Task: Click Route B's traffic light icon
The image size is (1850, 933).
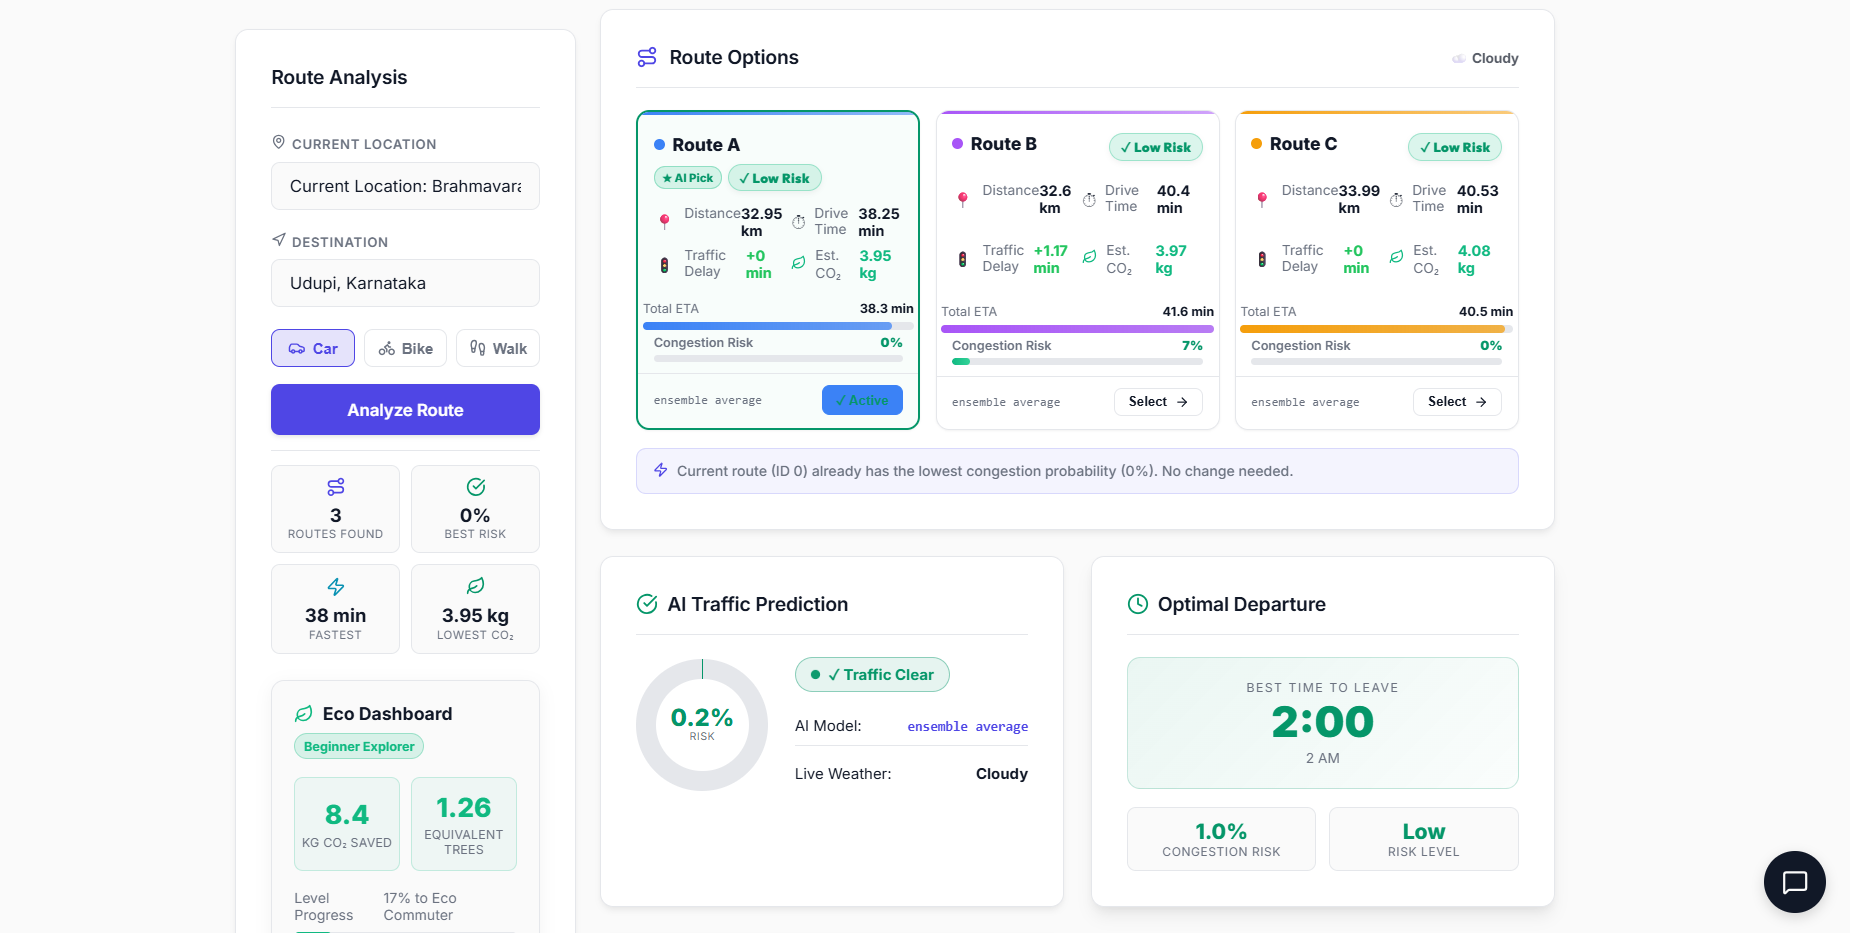Action: [x=963, y=259]
